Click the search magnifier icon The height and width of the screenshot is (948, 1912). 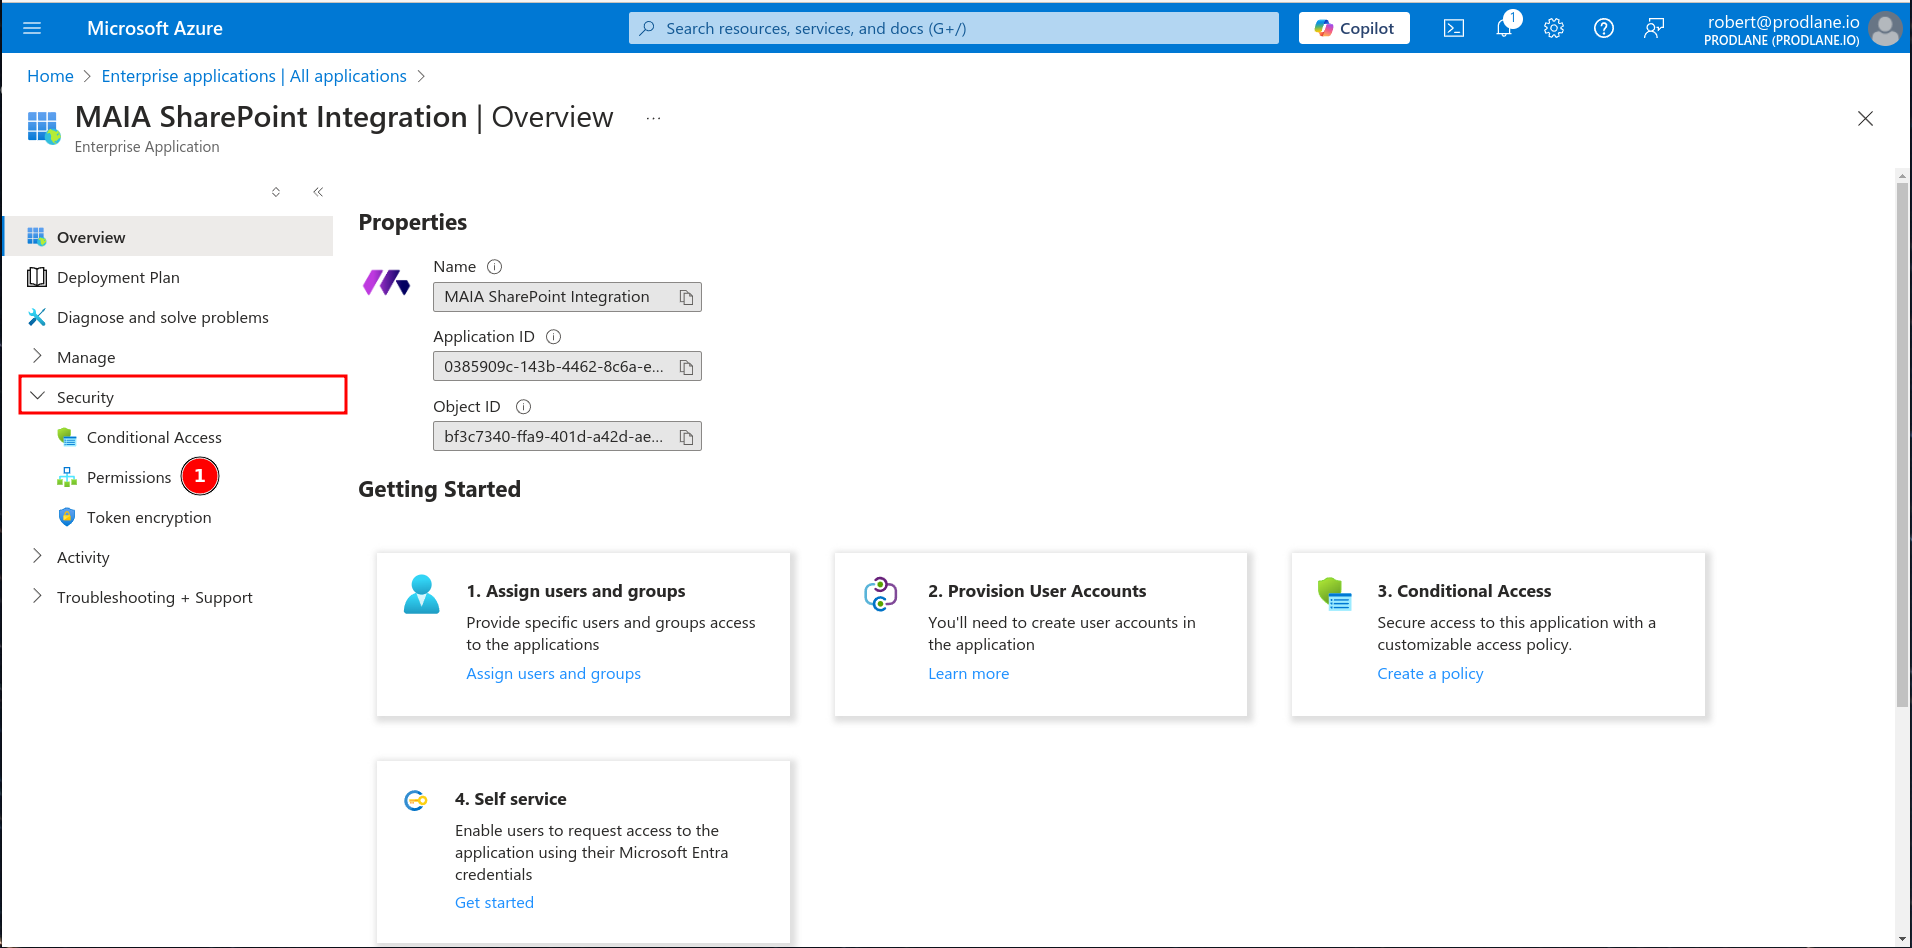pyautogui.click(x=648, y=28)
